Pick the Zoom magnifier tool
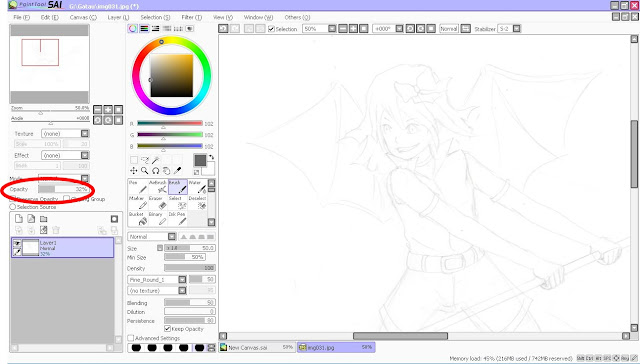Viewport: 640px width, 364px height. (144, 171)
